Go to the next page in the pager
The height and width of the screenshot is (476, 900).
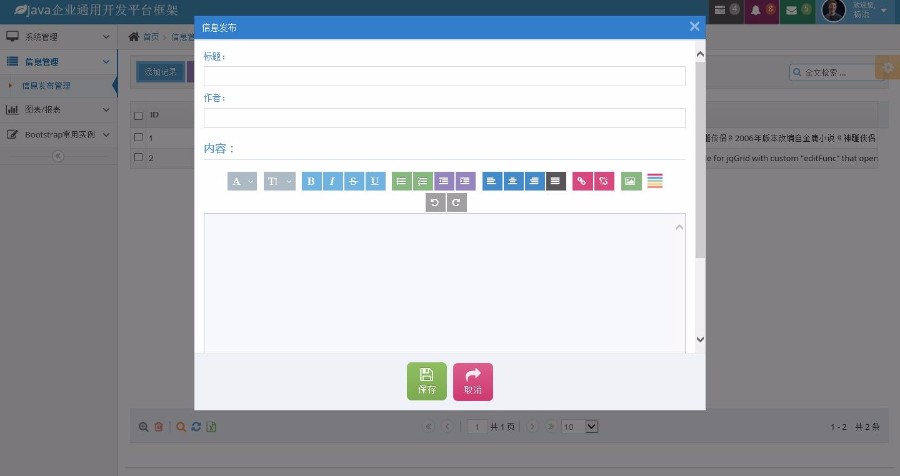click(532, 427)
